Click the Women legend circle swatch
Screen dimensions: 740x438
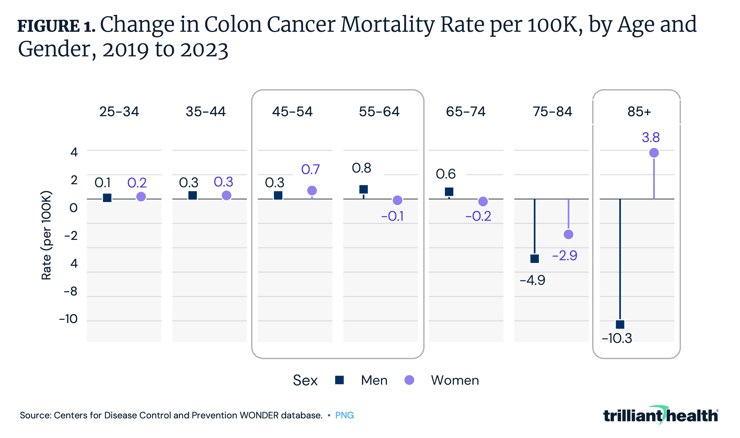click(x=408, y=380)
